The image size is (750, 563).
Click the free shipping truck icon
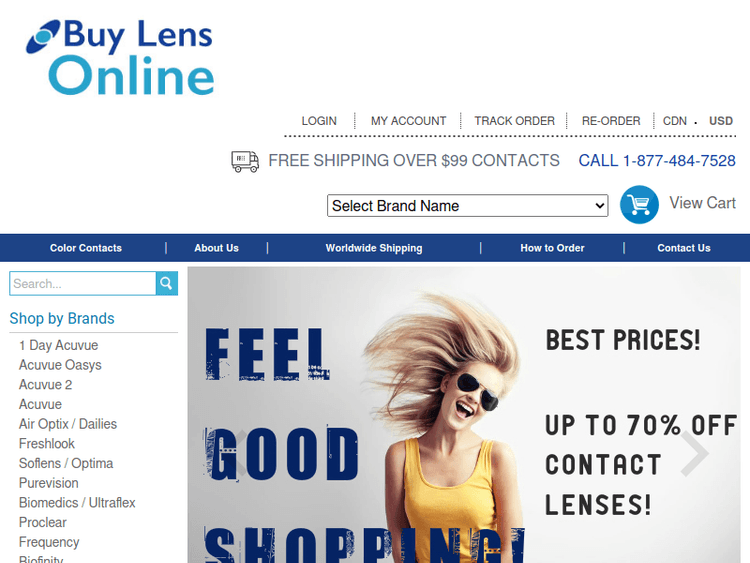coord(245,161)
